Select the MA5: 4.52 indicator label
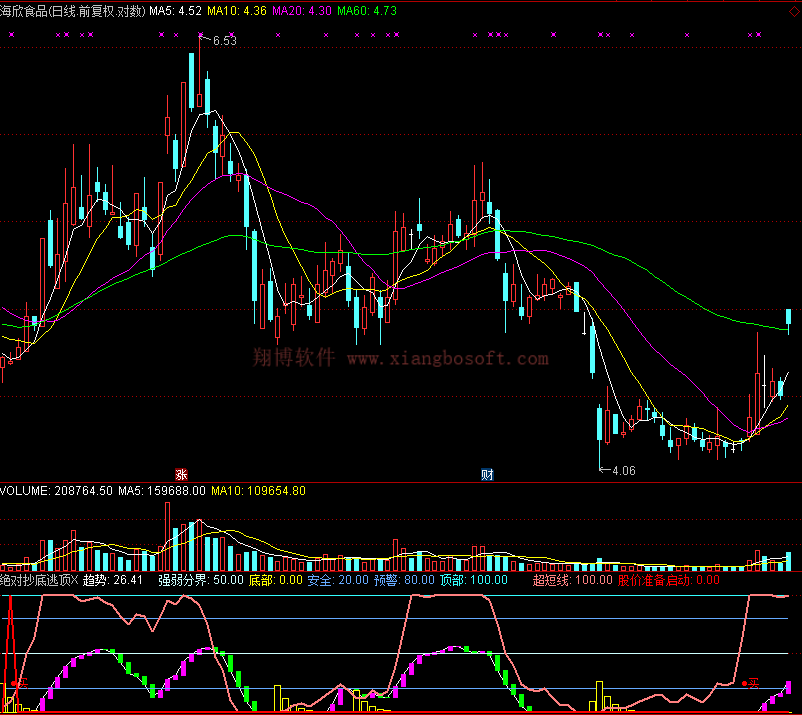Image resolution: width=802 pixels, height=715 pixels. pyautogui.click(x=175, y=11)
